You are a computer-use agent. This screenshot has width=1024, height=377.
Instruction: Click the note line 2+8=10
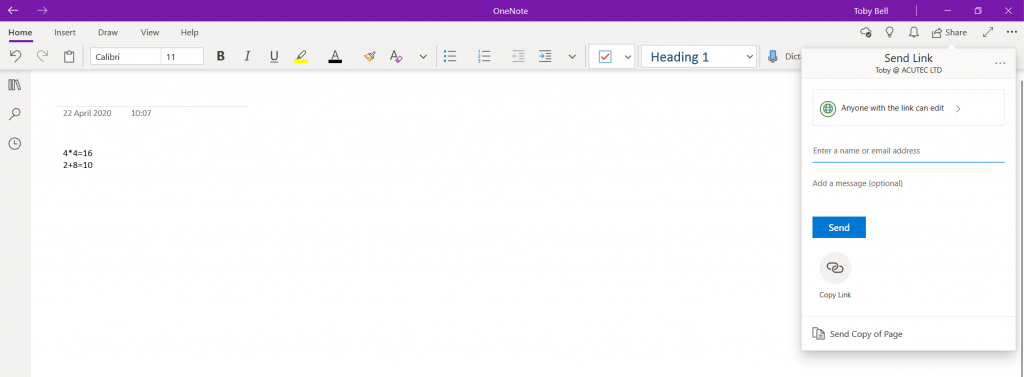[78, 165]
